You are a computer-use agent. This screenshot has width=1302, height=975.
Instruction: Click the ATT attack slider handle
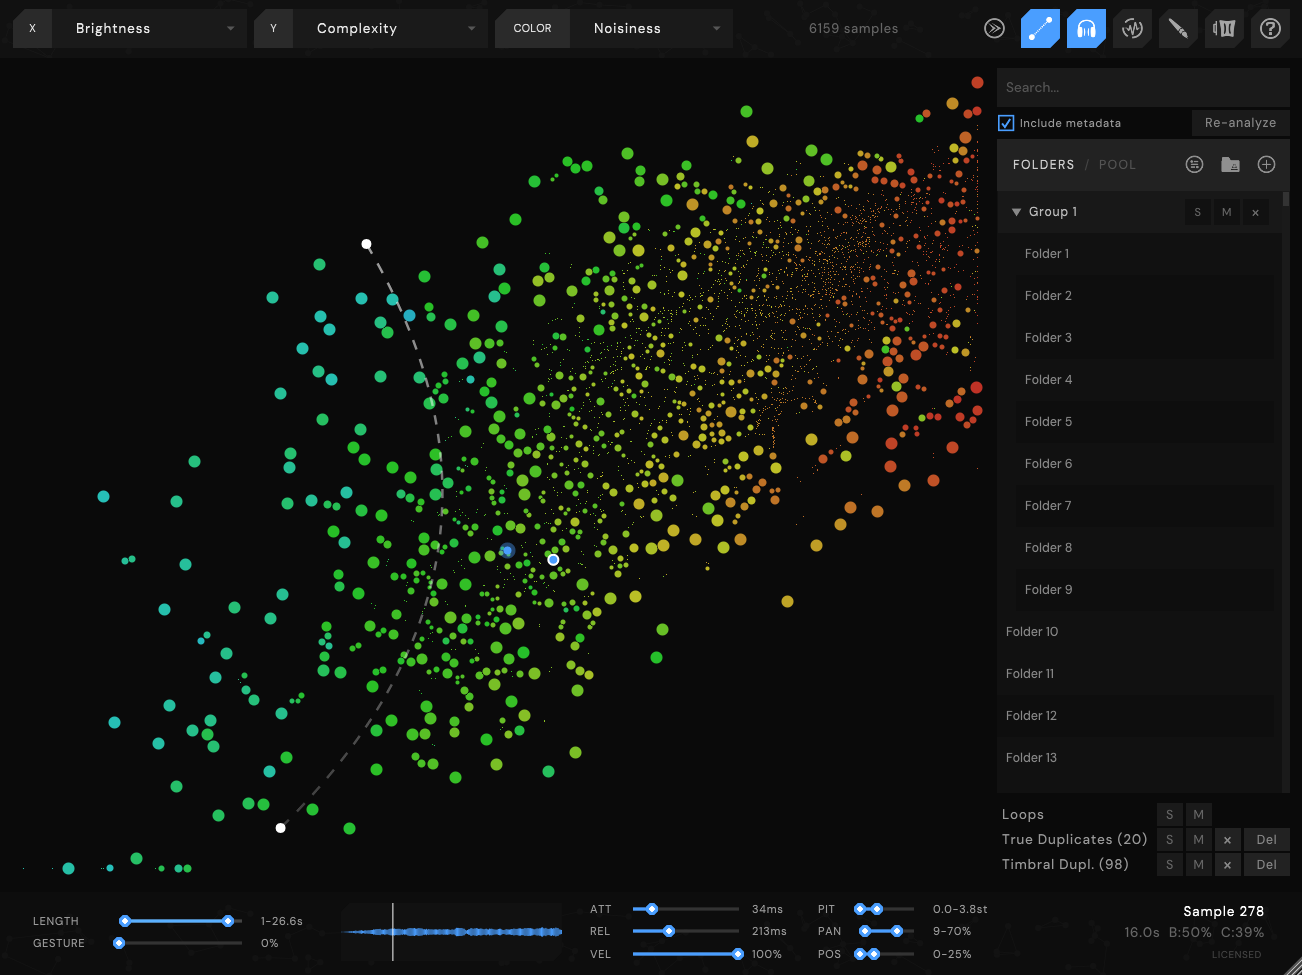[652, 909]
